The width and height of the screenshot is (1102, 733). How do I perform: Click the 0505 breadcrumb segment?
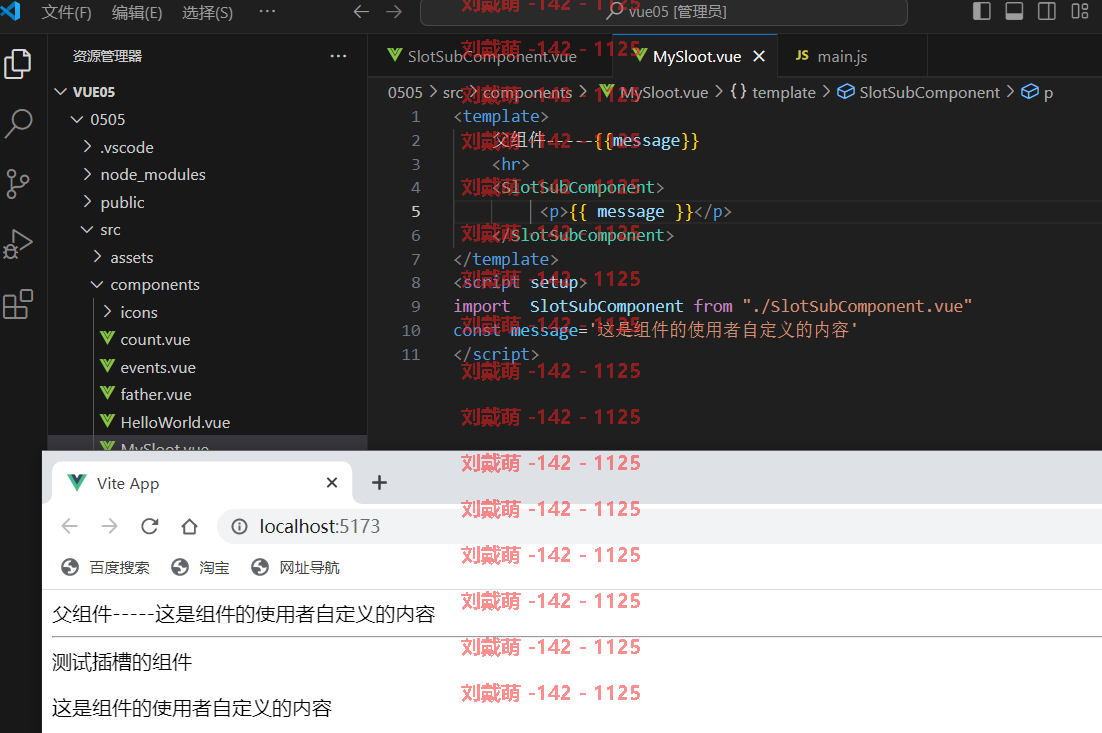405,93
